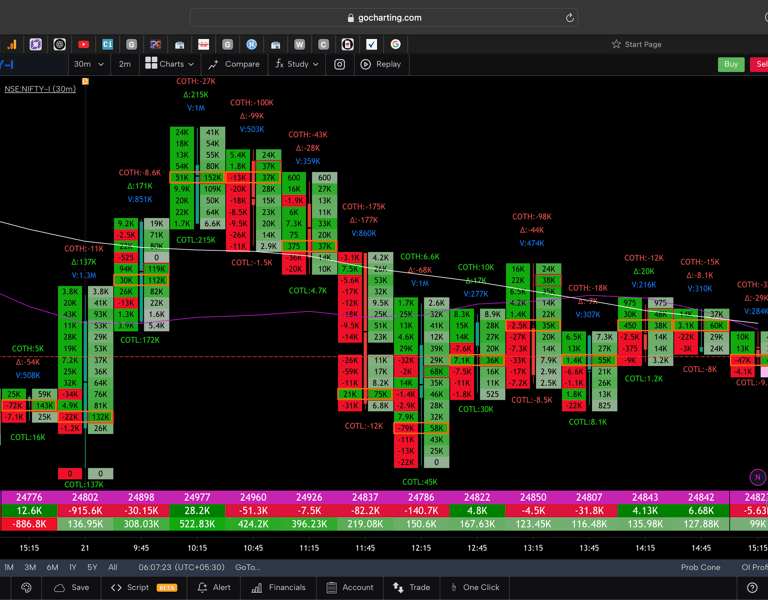
Task: Open the Google bookmark icon
Action: pyautogui.click(x=396, y=45)
